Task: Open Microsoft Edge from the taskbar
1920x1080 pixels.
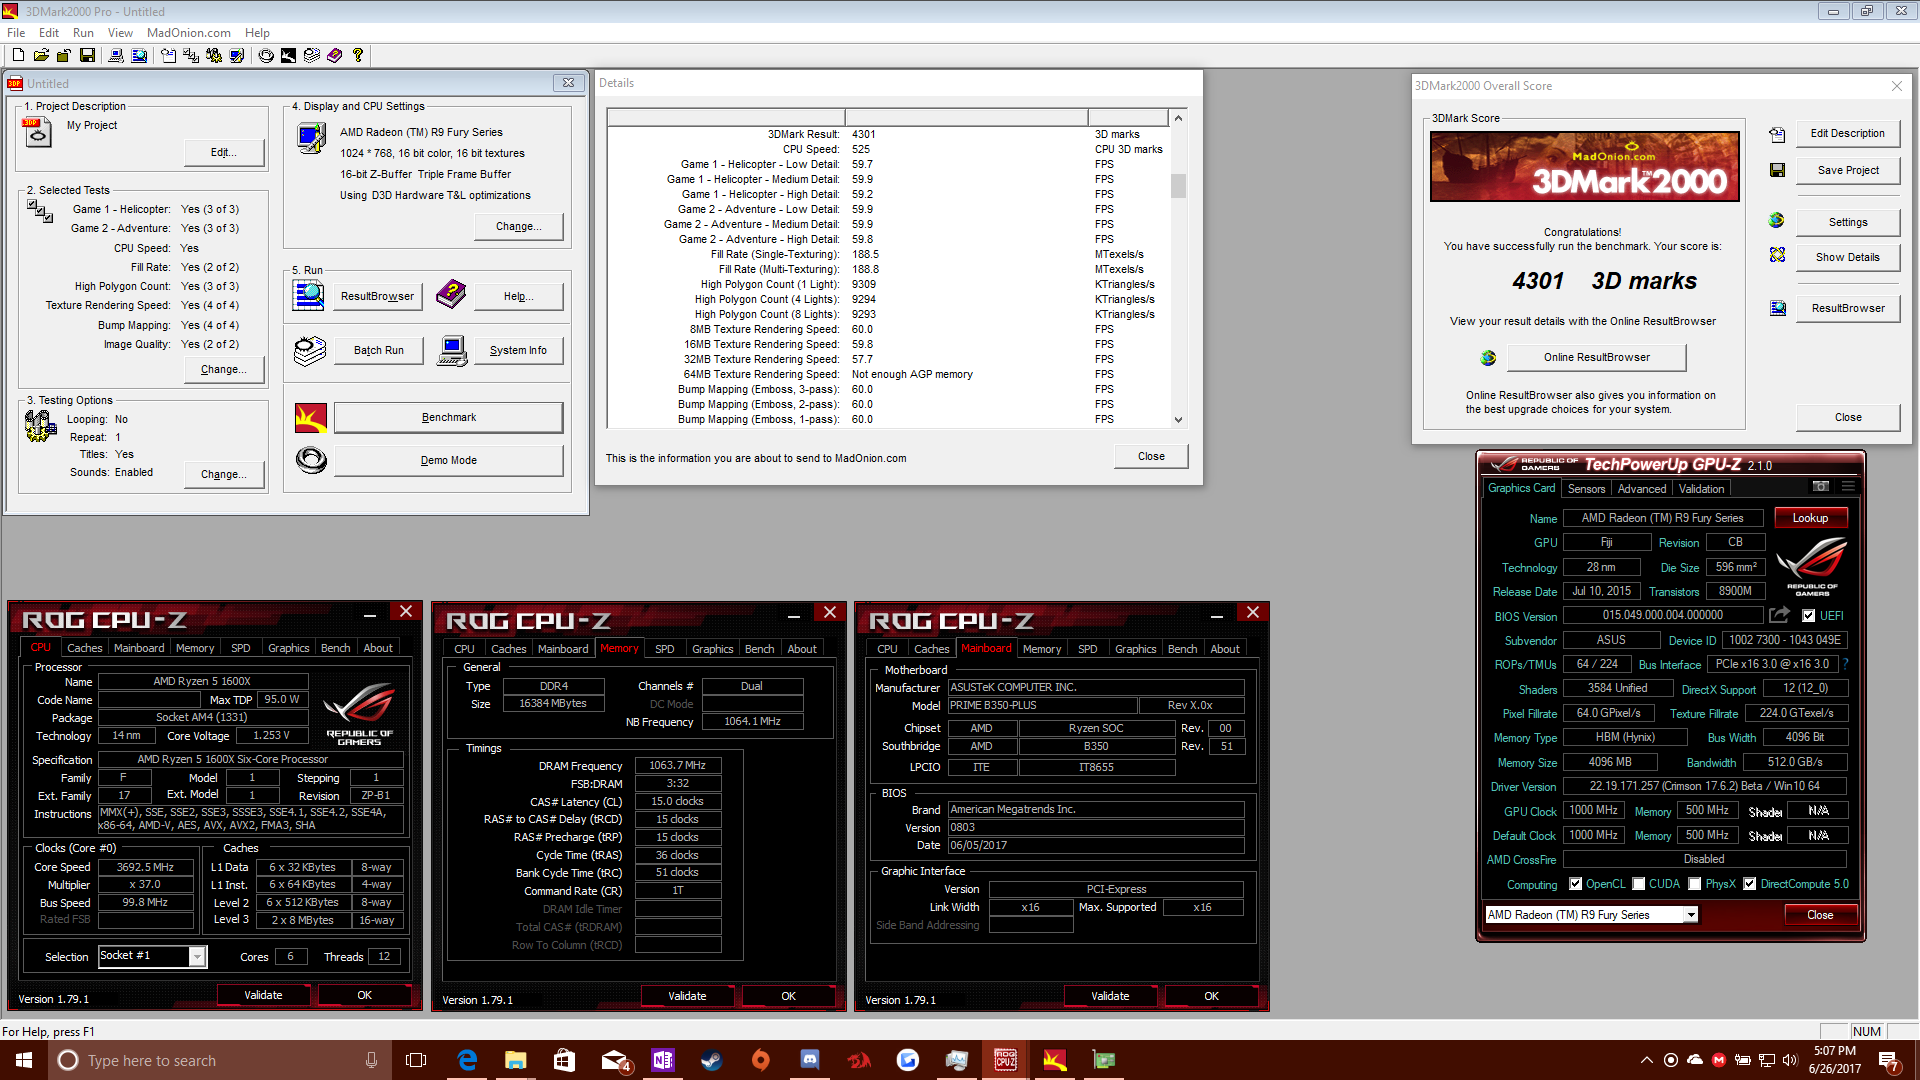Action: [x=467, y=1060]
